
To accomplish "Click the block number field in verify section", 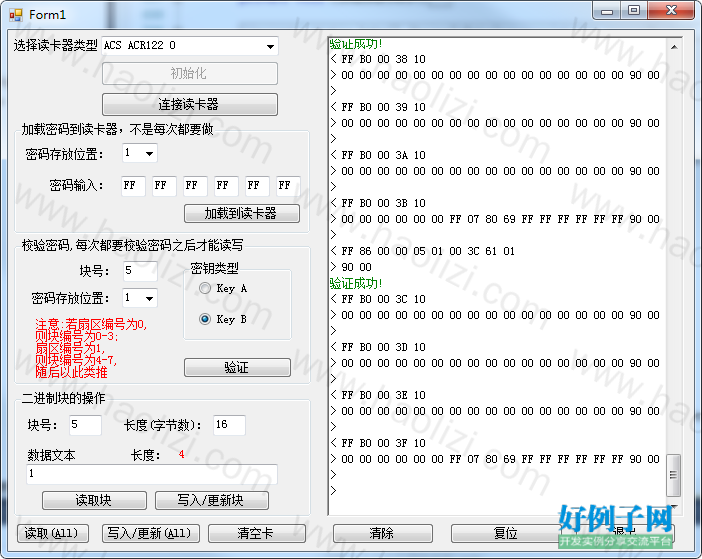I will [x=140, y=271].
